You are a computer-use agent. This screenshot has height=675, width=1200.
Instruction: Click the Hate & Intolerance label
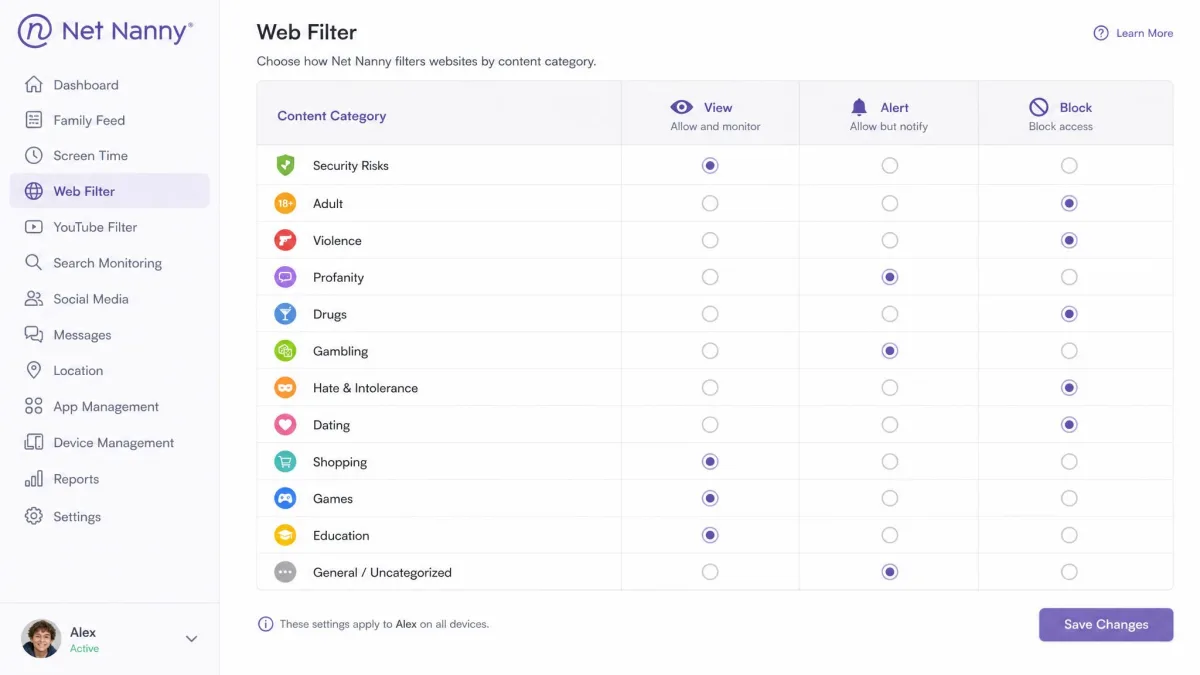click(365, 388)
